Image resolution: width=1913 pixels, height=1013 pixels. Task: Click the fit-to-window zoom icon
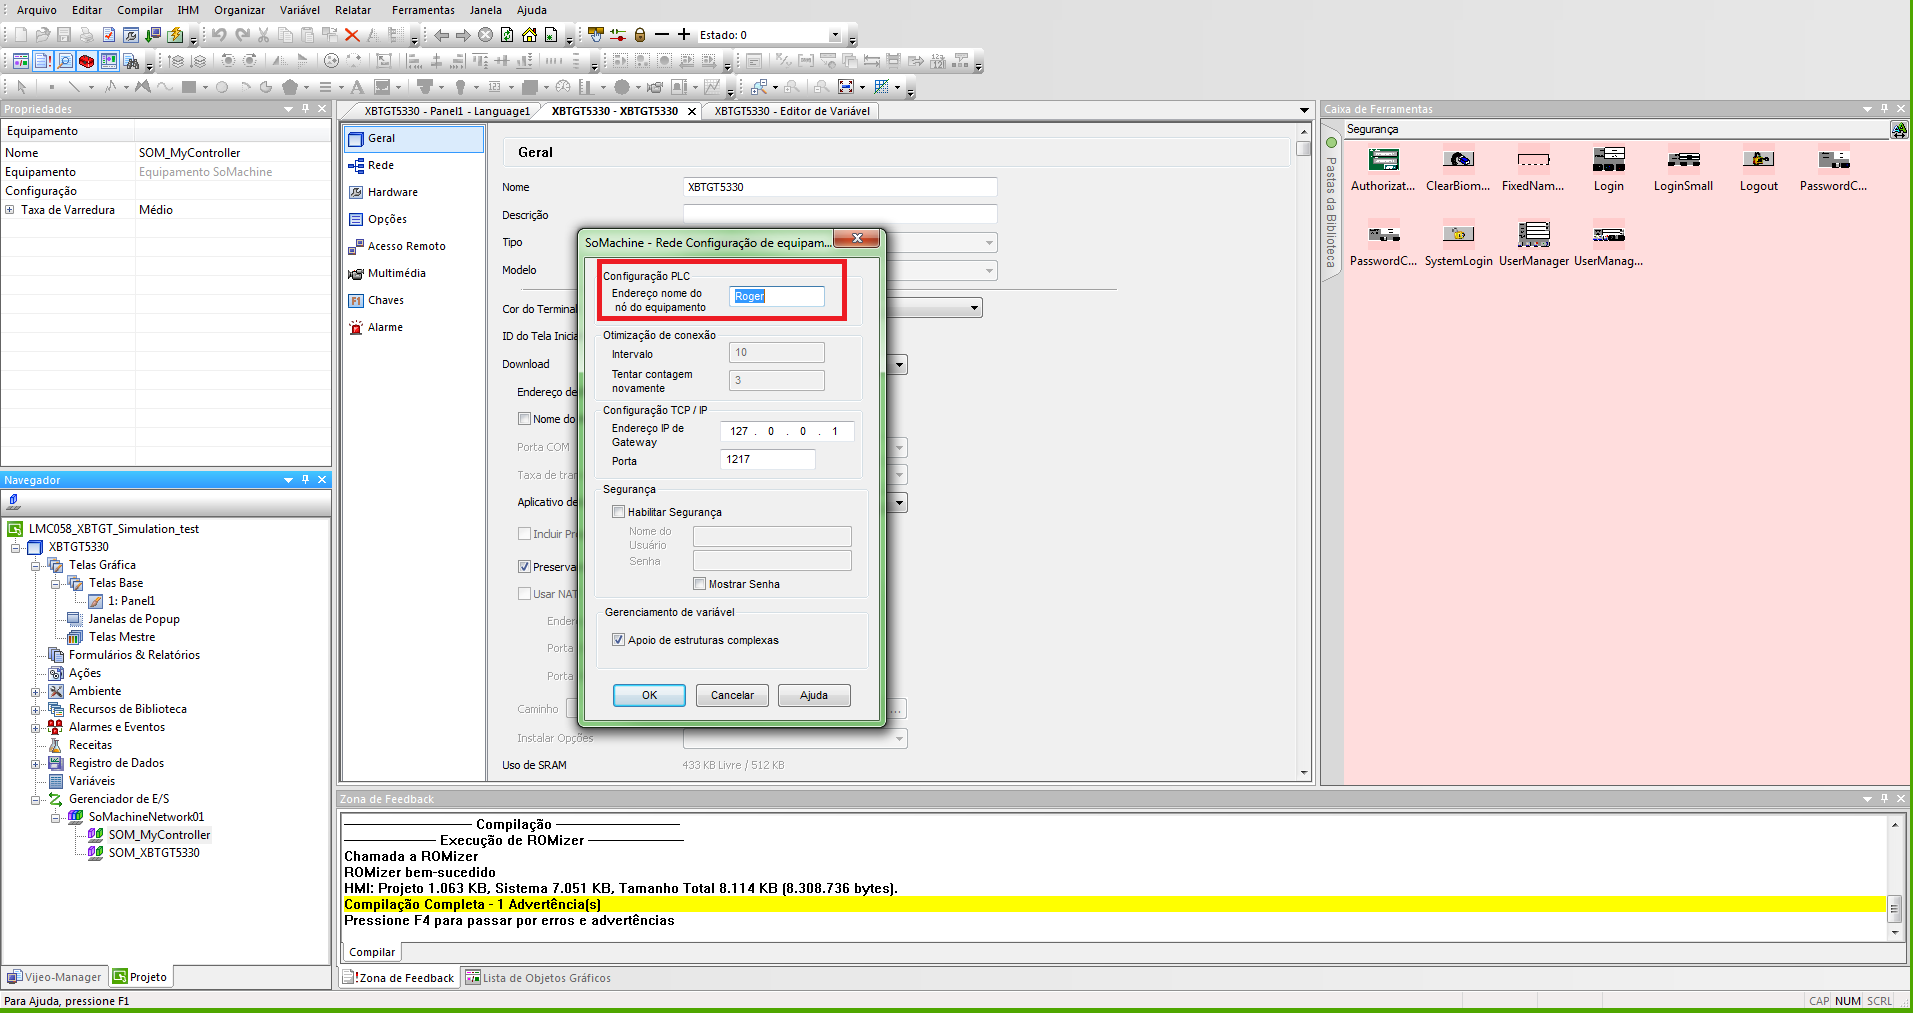tap(846, 87)
